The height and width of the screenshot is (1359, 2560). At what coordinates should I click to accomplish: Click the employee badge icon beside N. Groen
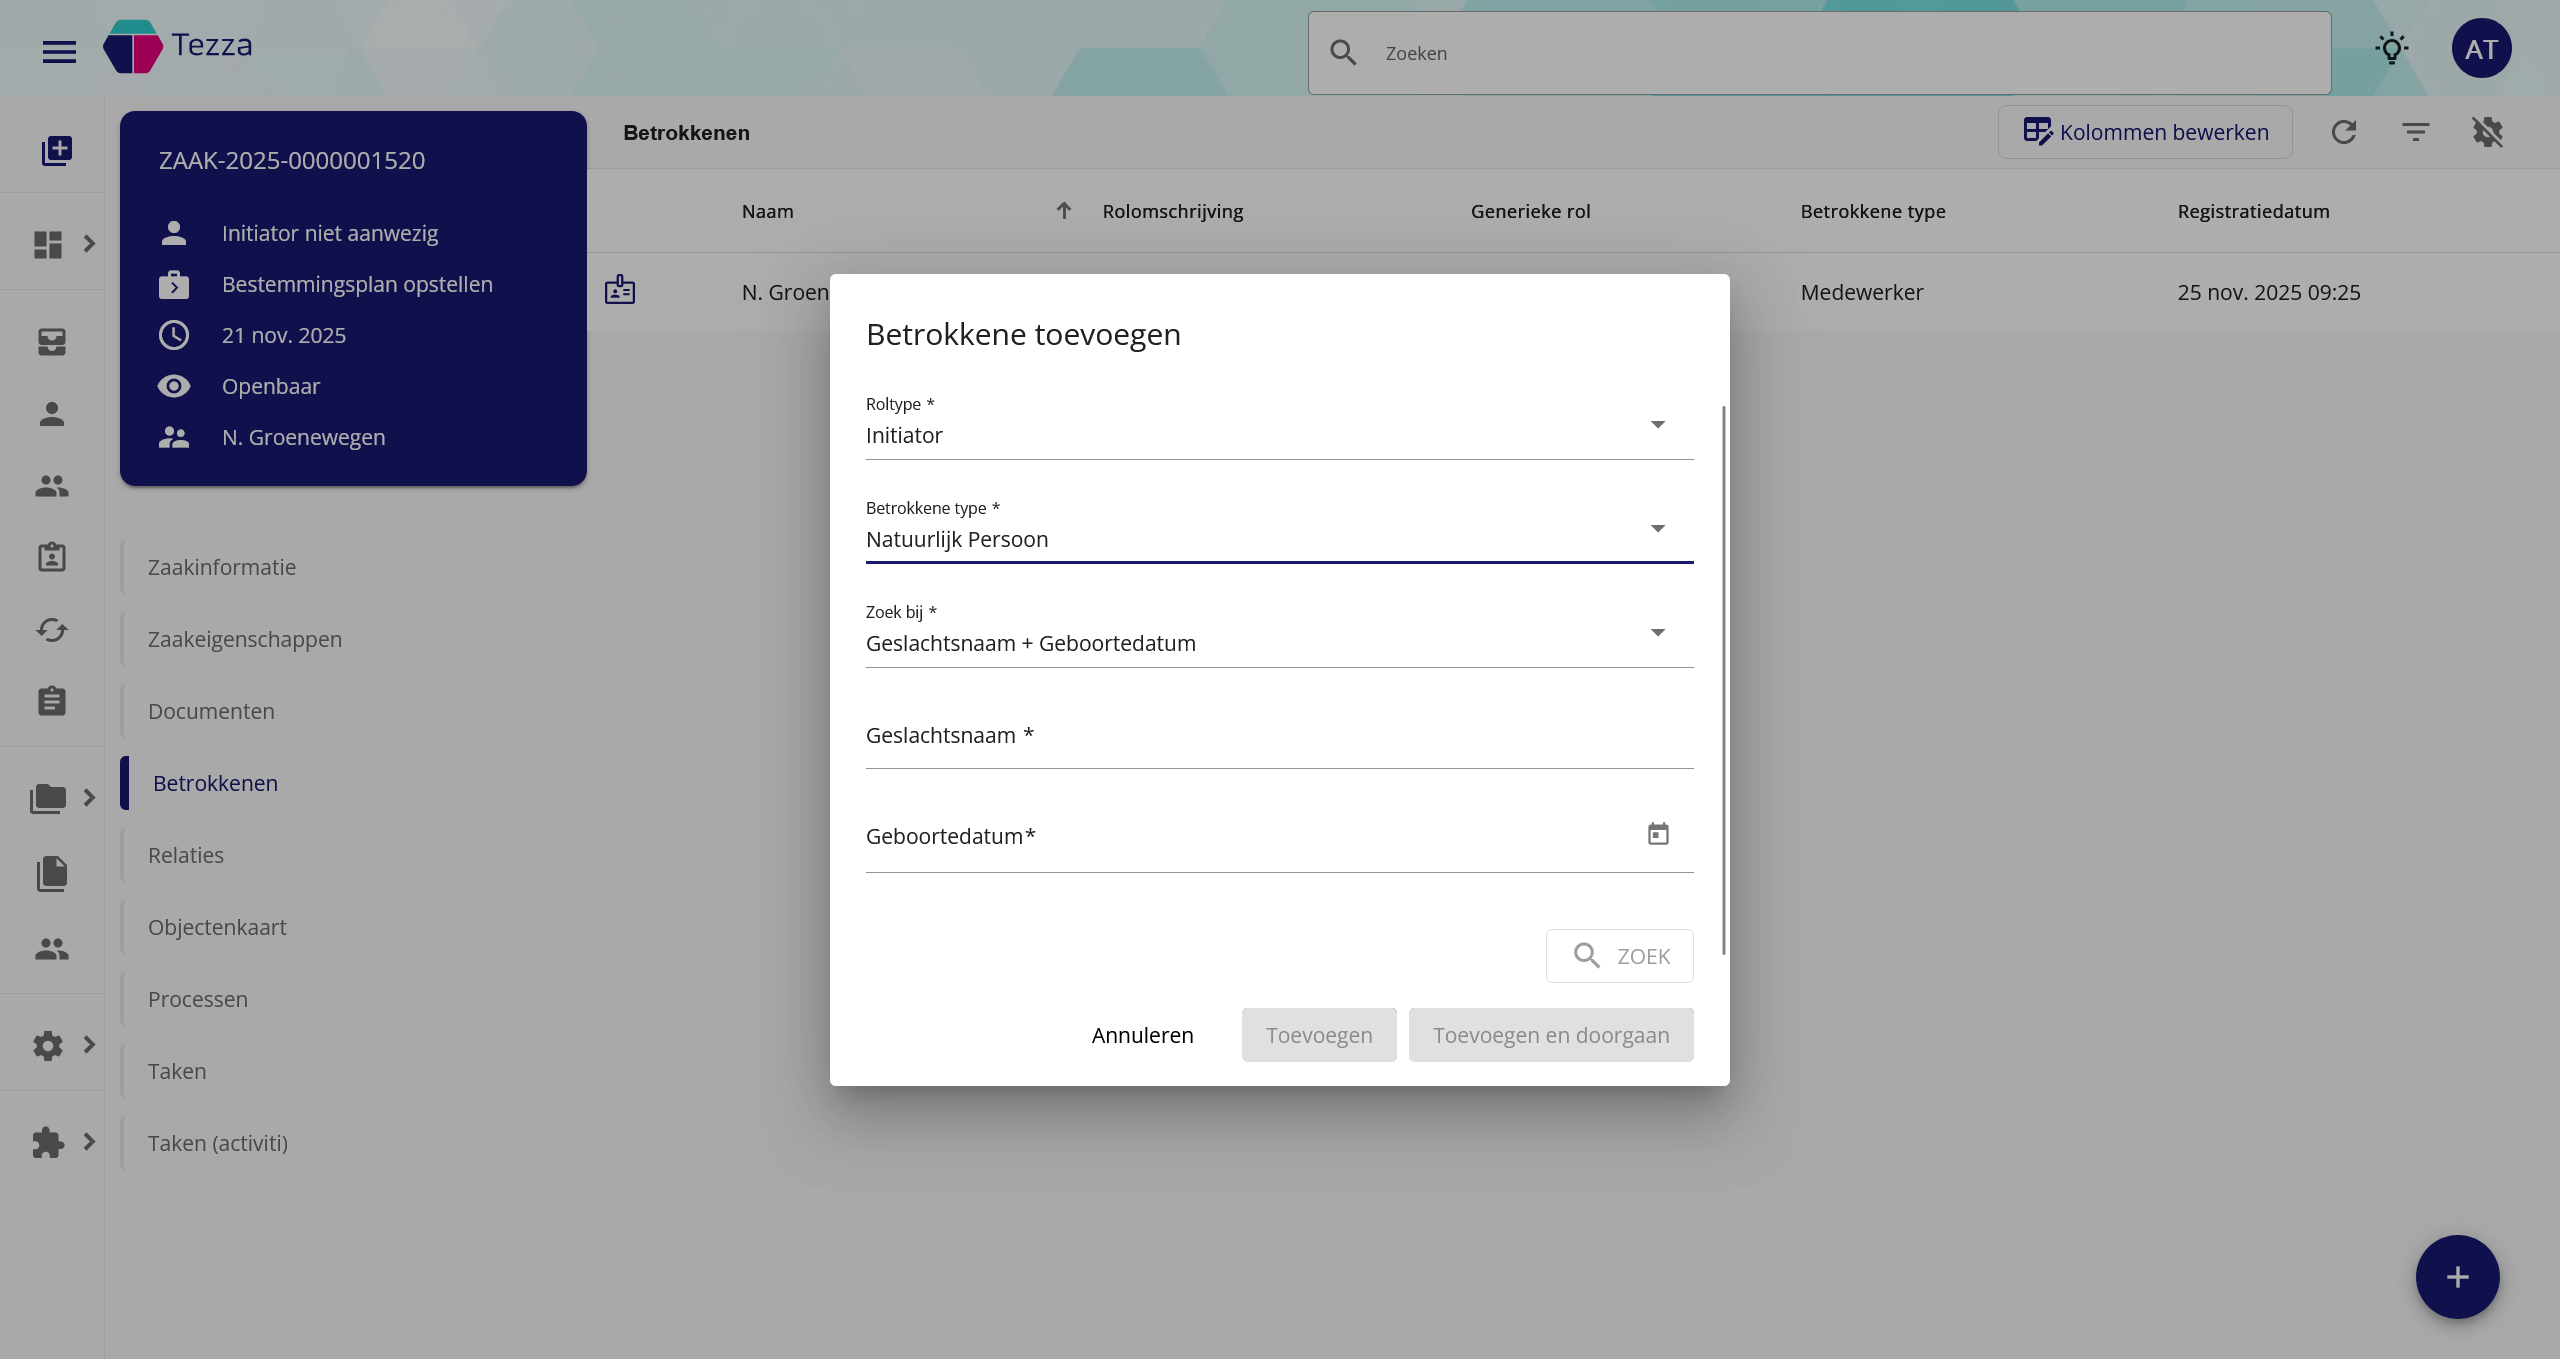click(620, 291)
